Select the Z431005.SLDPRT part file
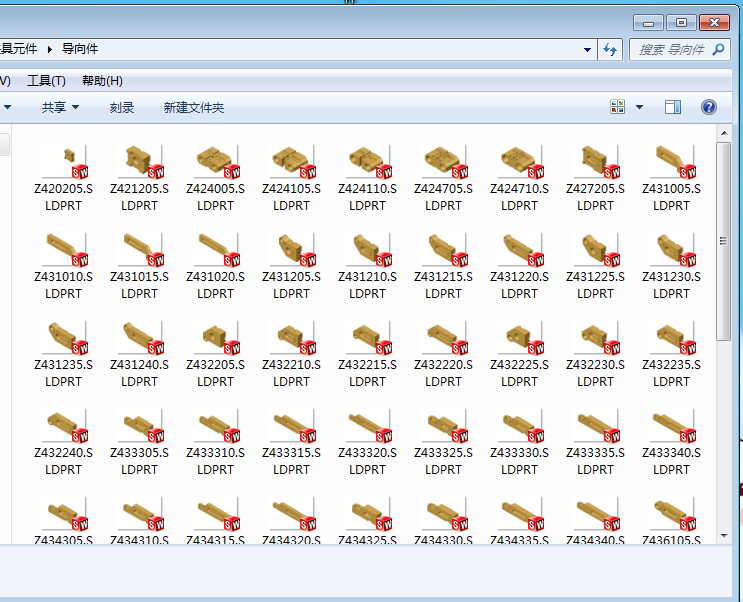 (671, 178)
